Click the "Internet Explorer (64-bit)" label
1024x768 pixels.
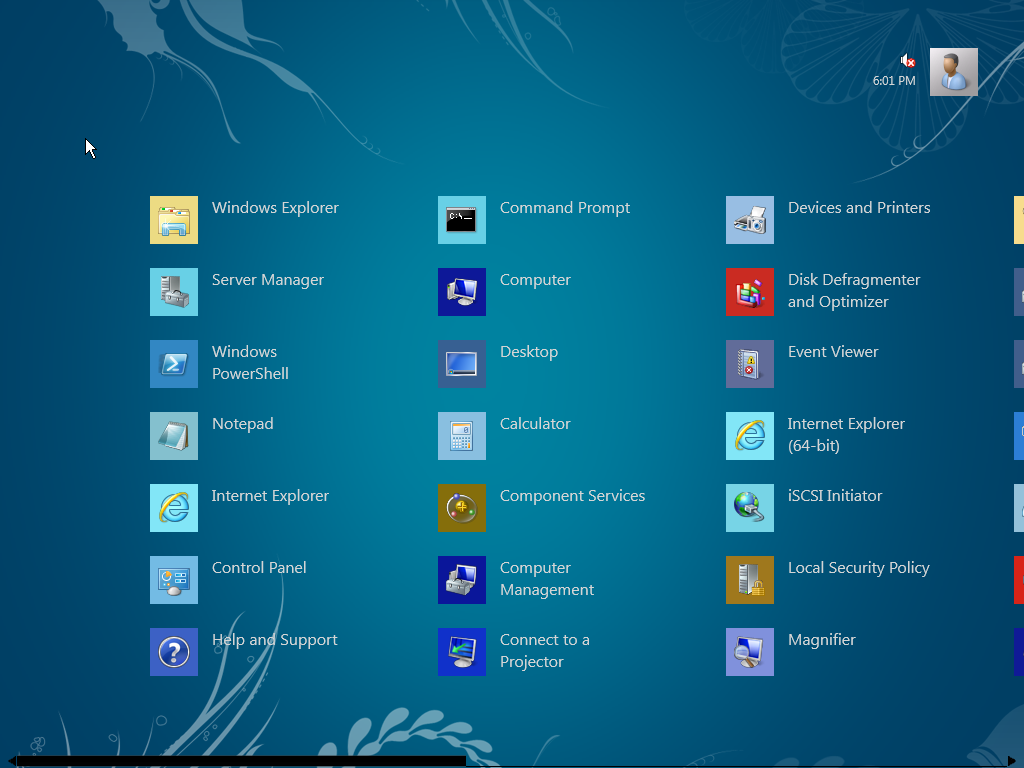coord(846,434)
